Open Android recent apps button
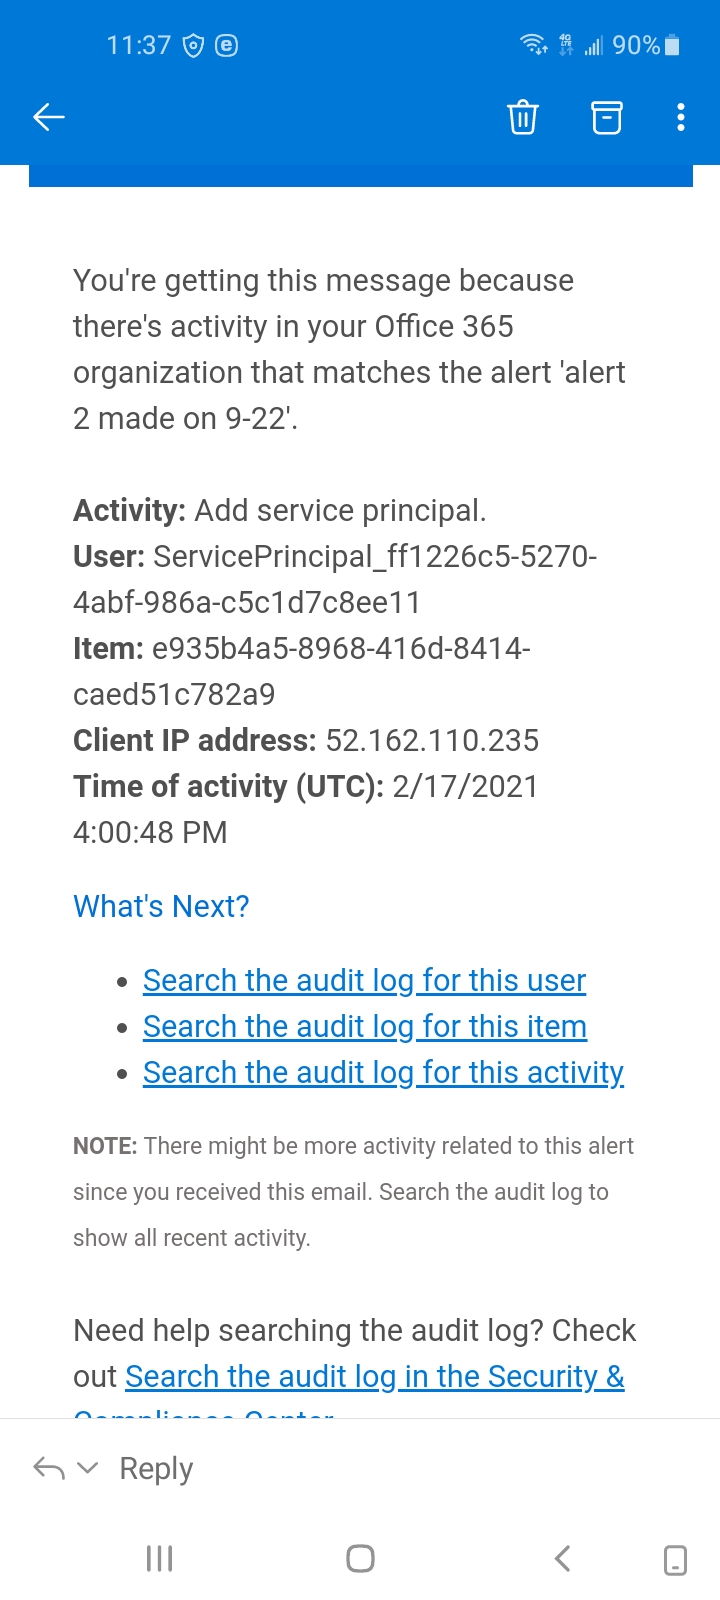 click(160, 1558)
